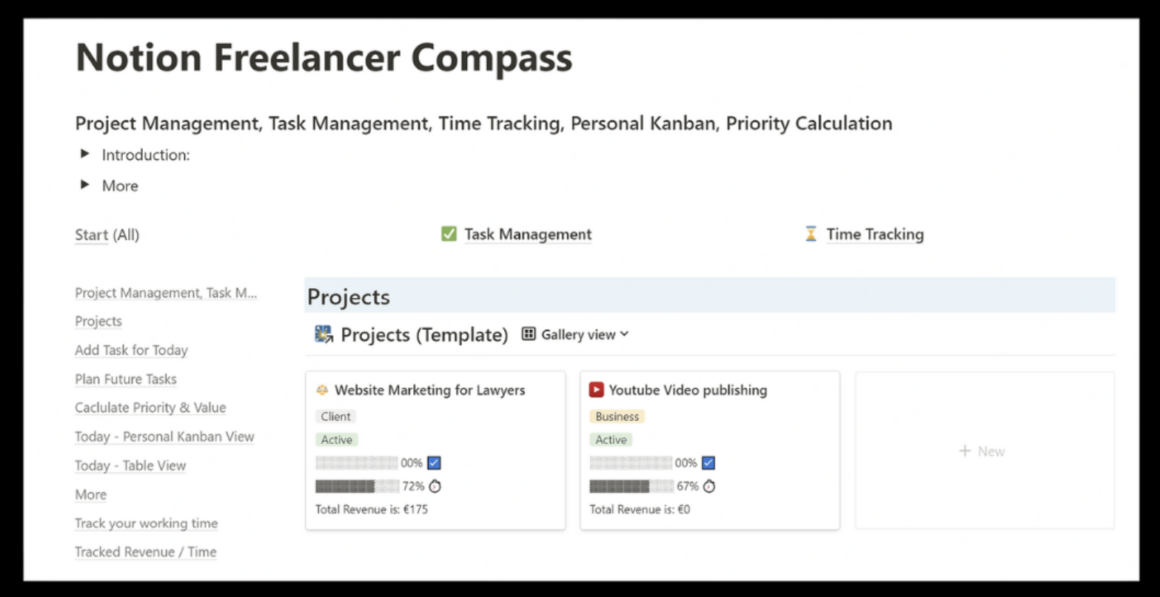This screenshot has height=597, width=1160.
Task: Add a new project with the New card
Action: coord(985,451)
